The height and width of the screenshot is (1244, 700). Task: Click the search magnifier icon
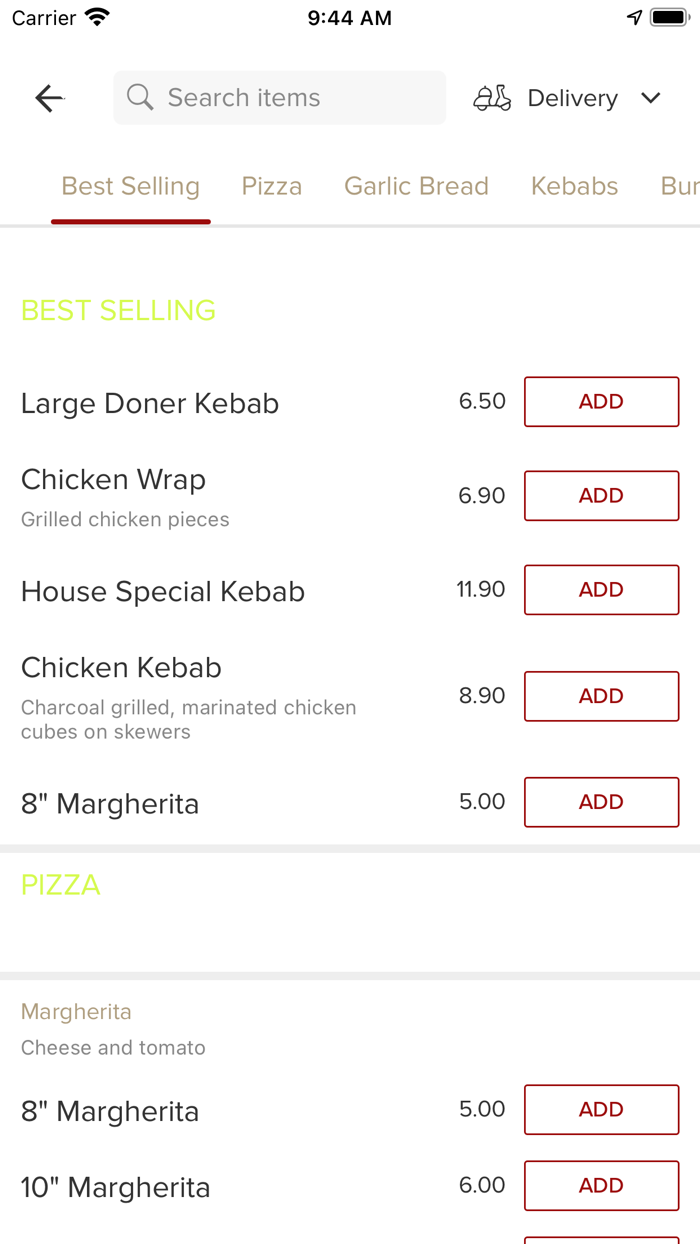139,97
